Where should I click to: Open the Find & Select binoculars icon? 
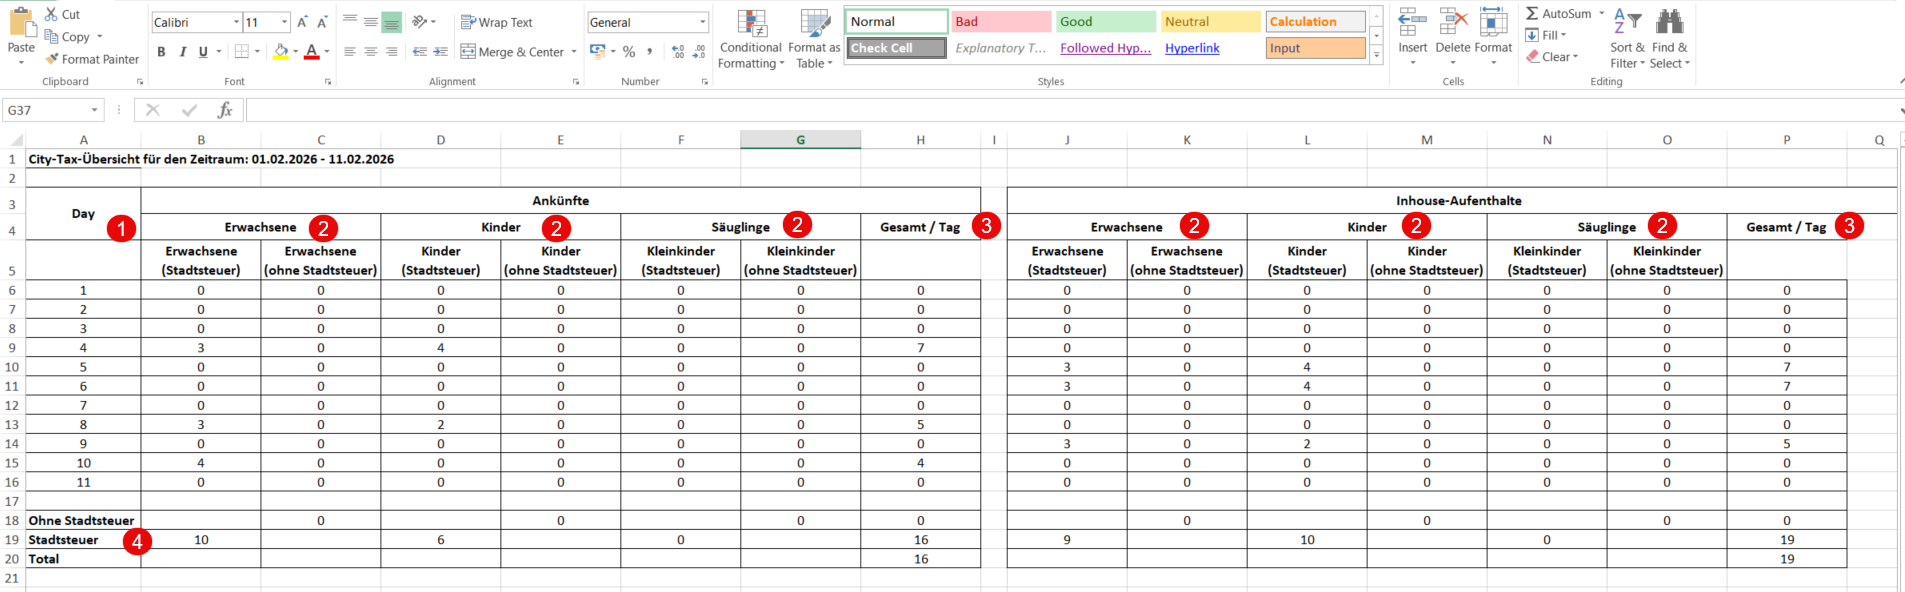[x=1669, y=22]
